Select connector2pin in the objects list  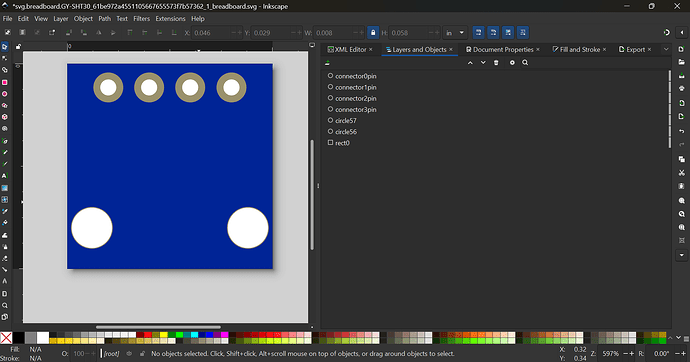(356, 99)
